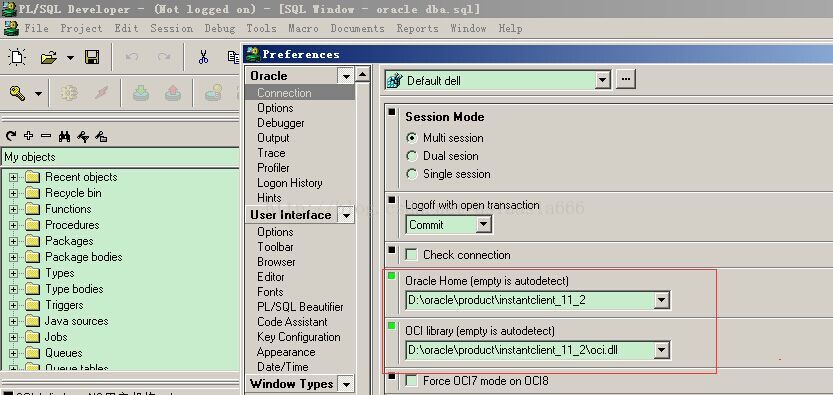
Task: Open the Default dell preference set dropdown
Action: tap(602, 81)
